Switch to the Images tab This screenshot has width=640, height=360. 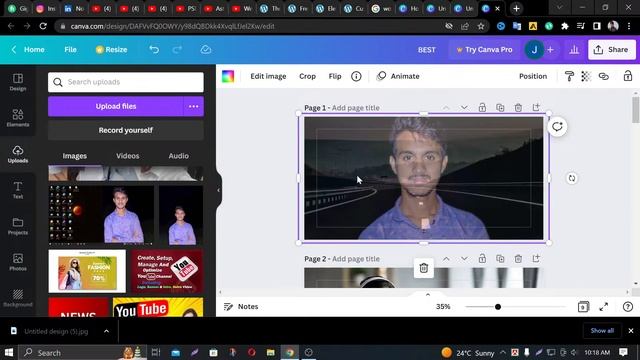[x=75, y=156]
